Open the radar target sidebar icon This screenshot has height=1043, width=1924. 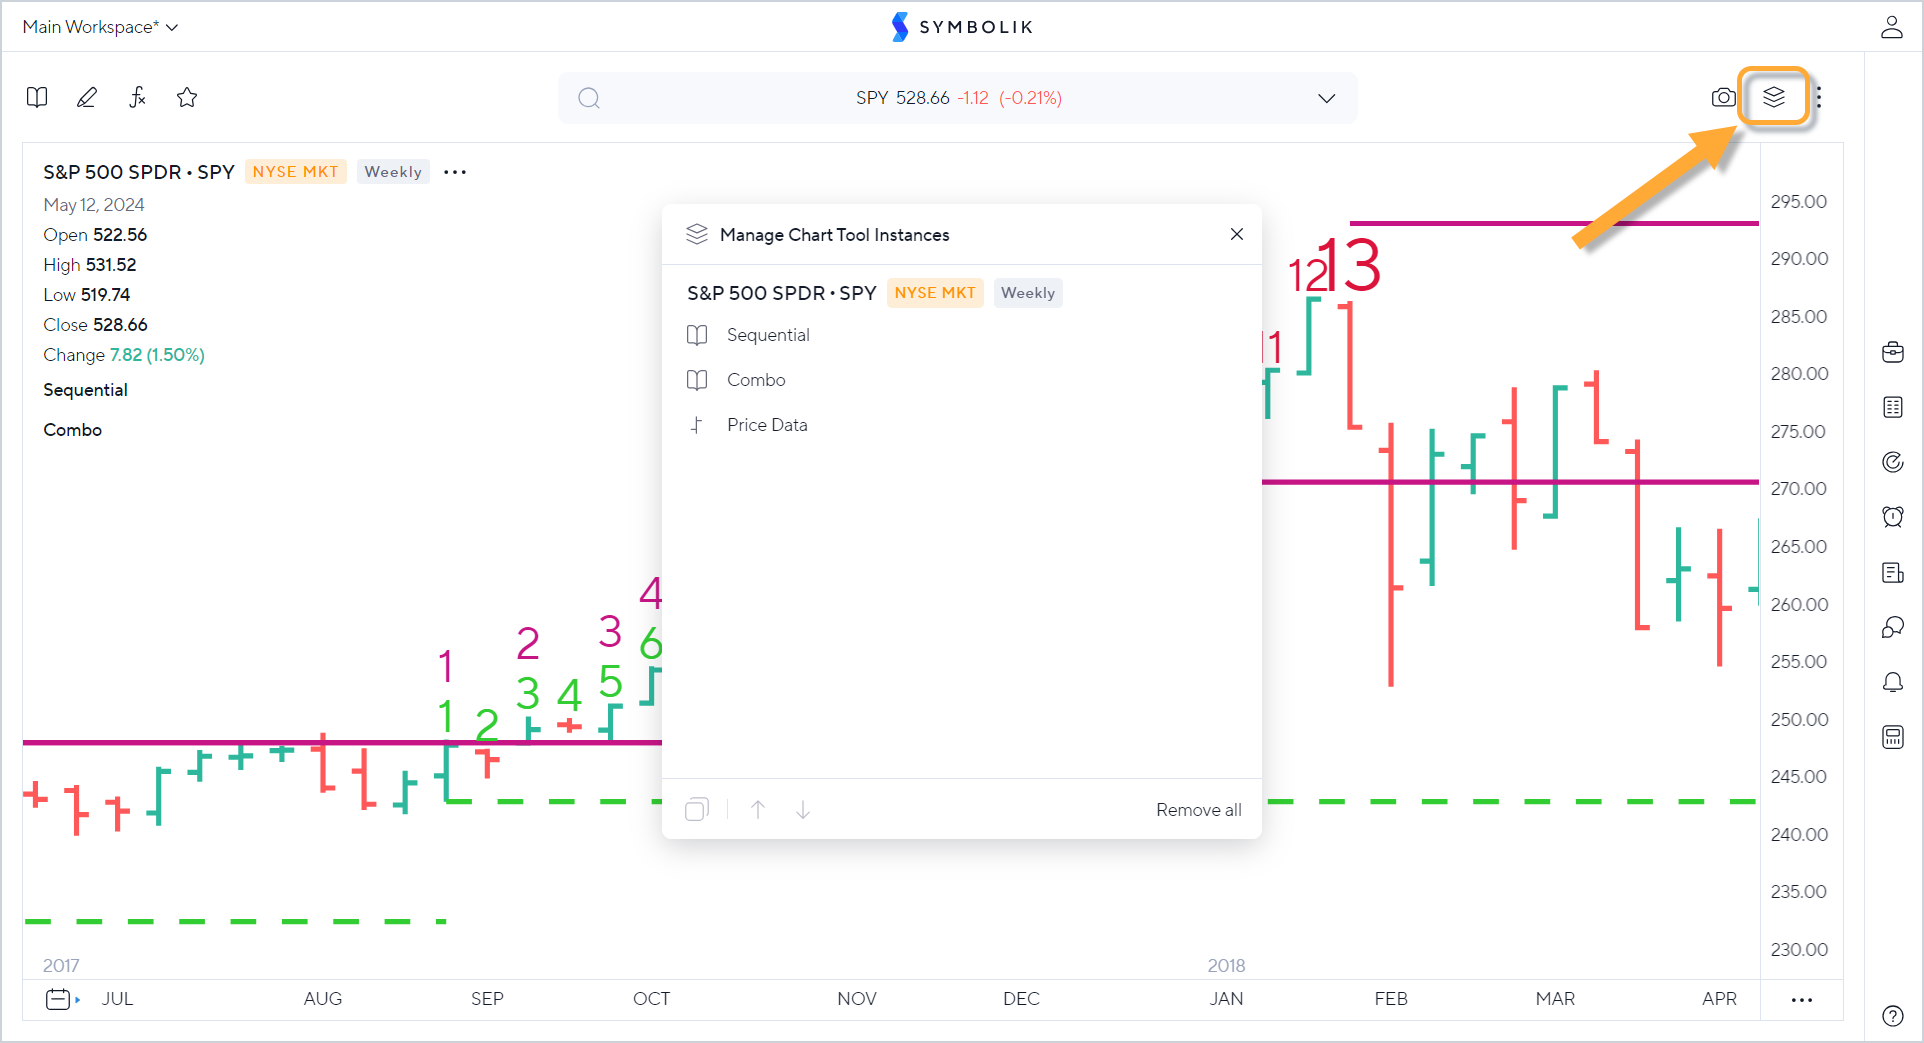pyautogui.click(x=1893, y=462)
